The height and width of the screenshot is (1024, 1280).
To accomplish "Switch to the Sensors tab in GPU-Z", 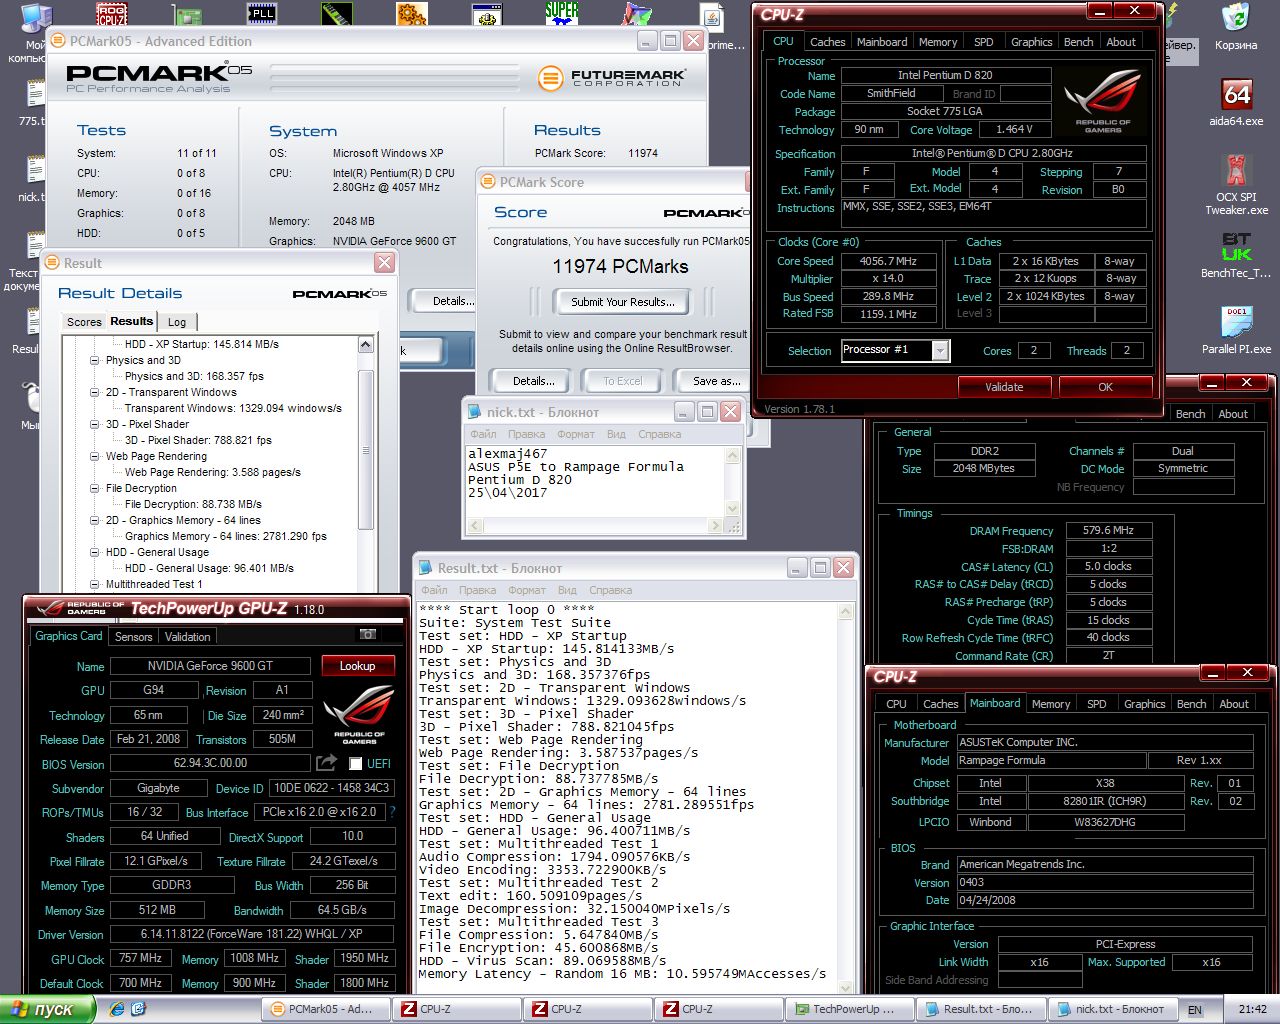I will coord(134,637).
